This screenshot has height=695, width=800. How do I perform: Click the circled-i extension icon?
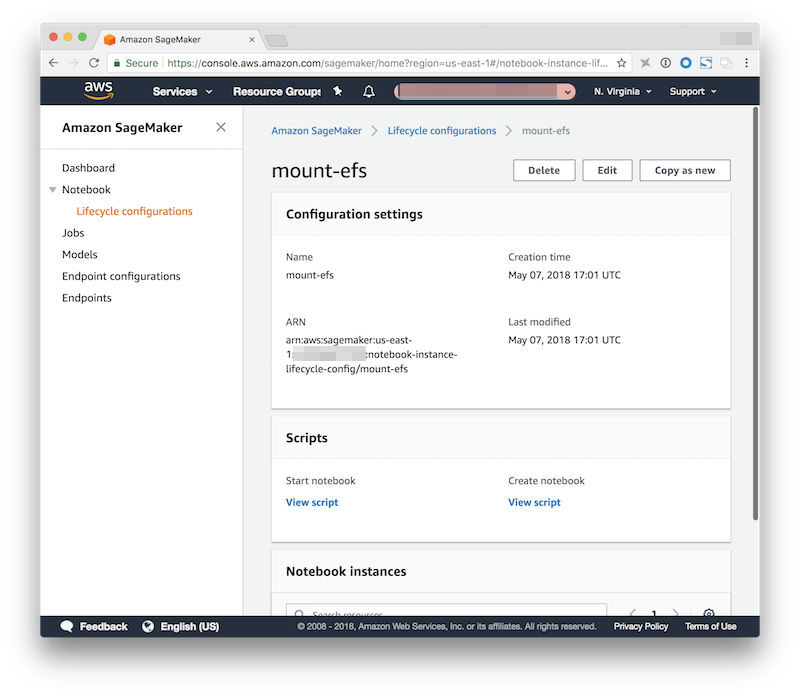pyautogui.click(x=665, y=63)
